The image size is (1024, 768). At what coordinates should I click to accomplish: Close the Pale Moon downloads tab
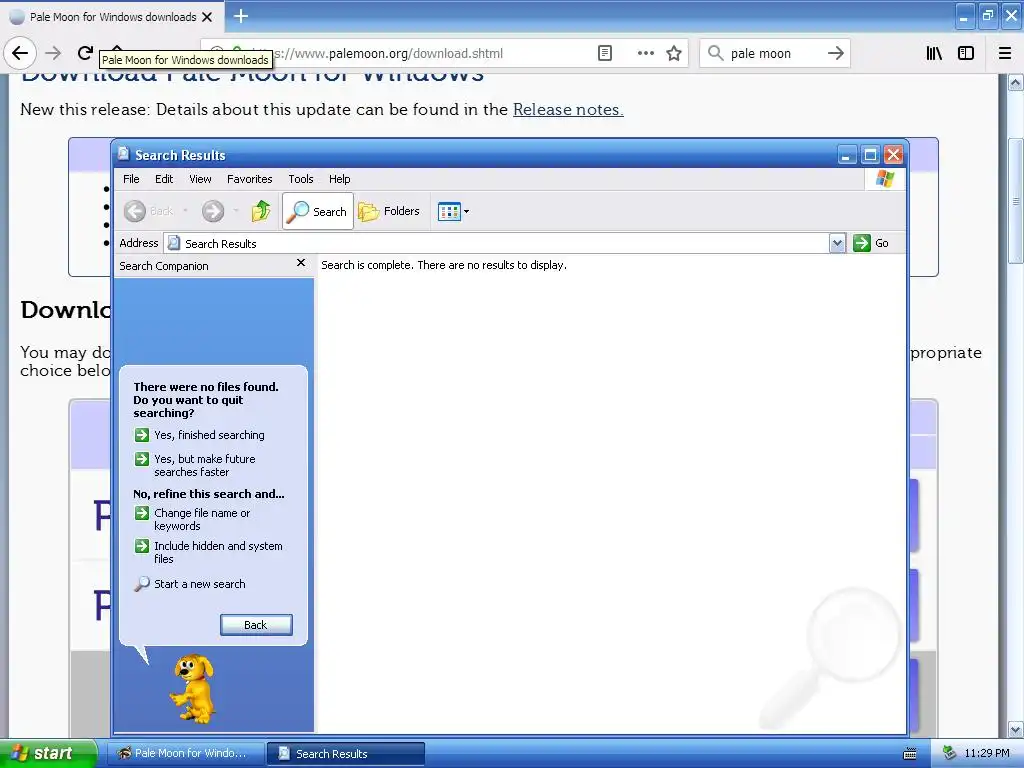[x=207, y=17]
